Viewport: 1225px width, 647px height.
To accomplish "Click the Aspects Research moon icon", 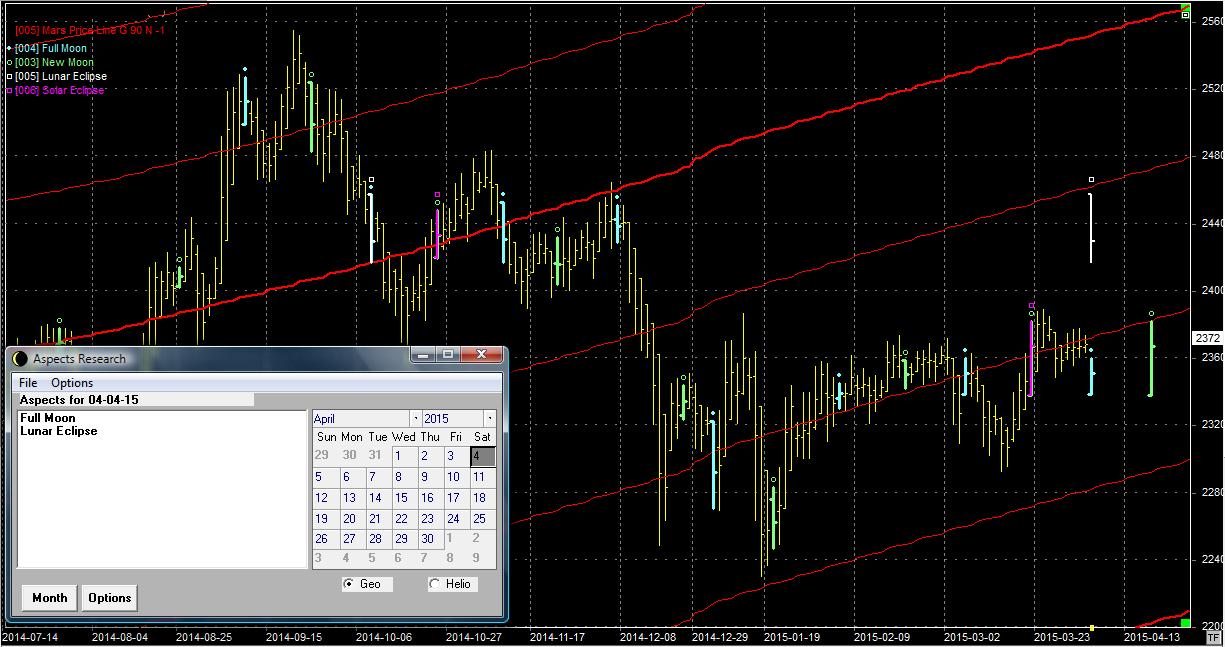I will [20, 358].
